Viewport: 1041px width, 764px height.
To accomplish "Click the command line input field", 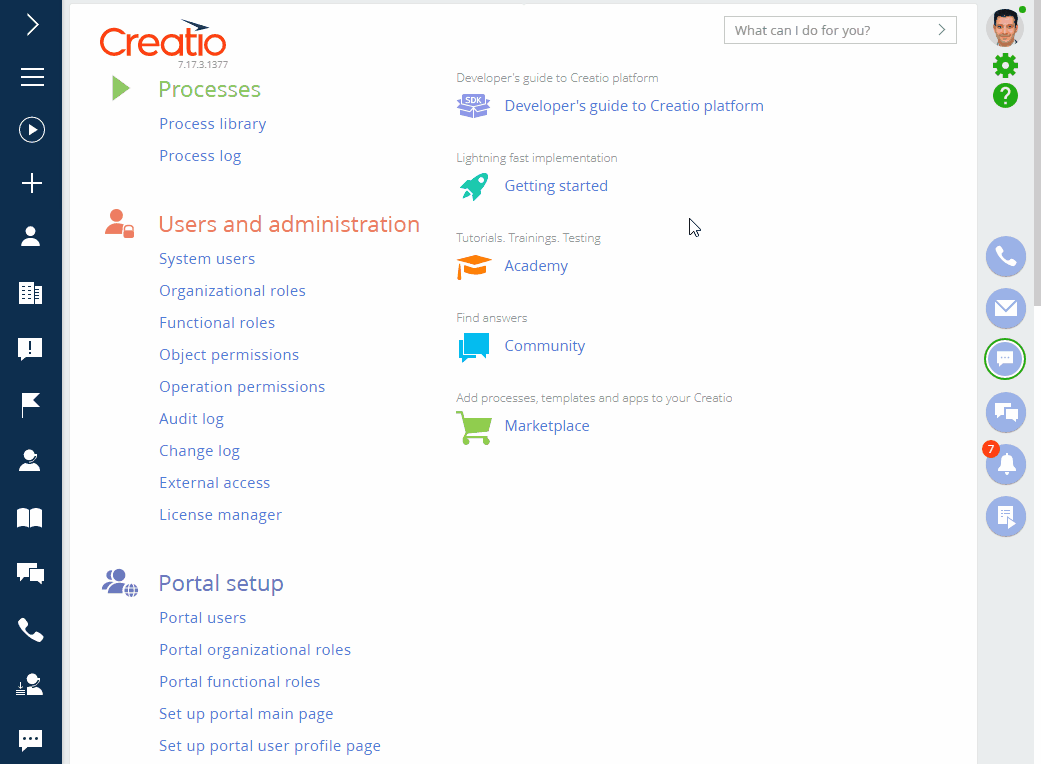I will tap(840, 31).
